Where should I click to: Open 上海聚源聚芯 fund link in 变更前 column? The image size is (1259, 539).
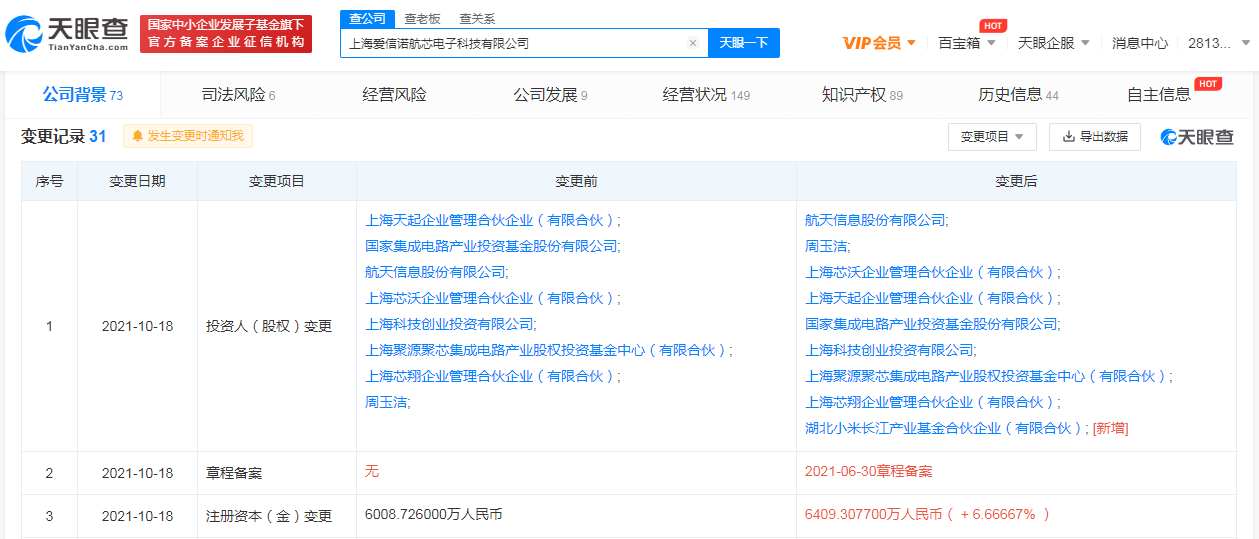tap(548, 350)
